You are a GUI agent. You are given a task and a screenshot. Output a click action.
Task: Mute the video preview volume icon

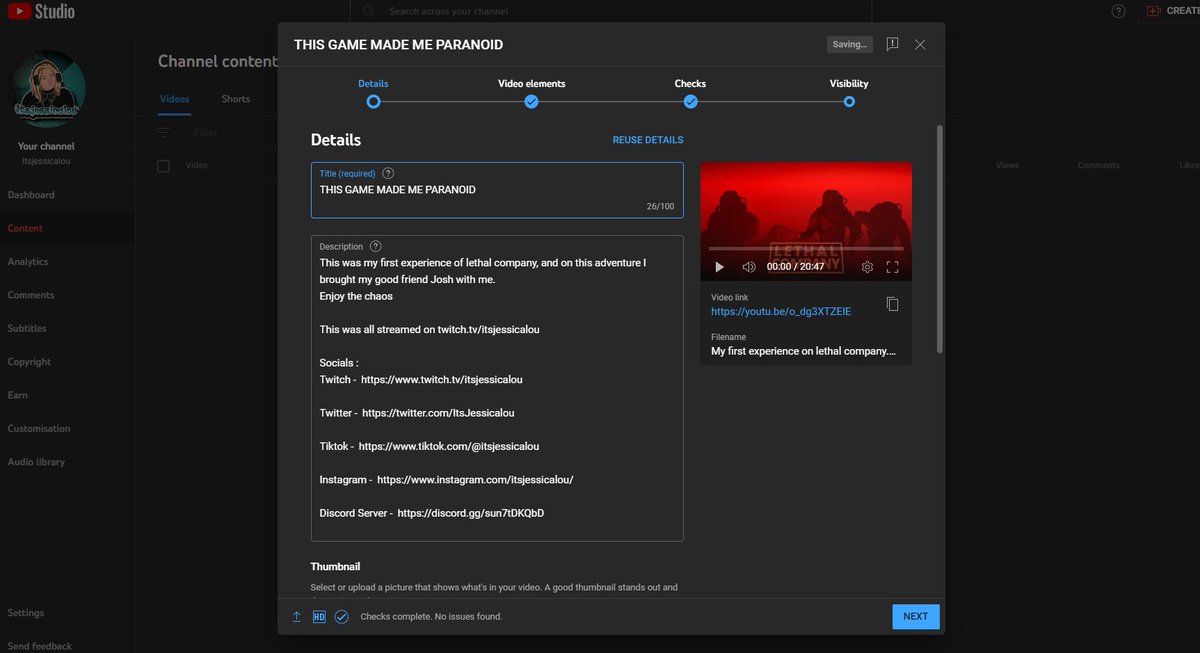tap(749, 267)
